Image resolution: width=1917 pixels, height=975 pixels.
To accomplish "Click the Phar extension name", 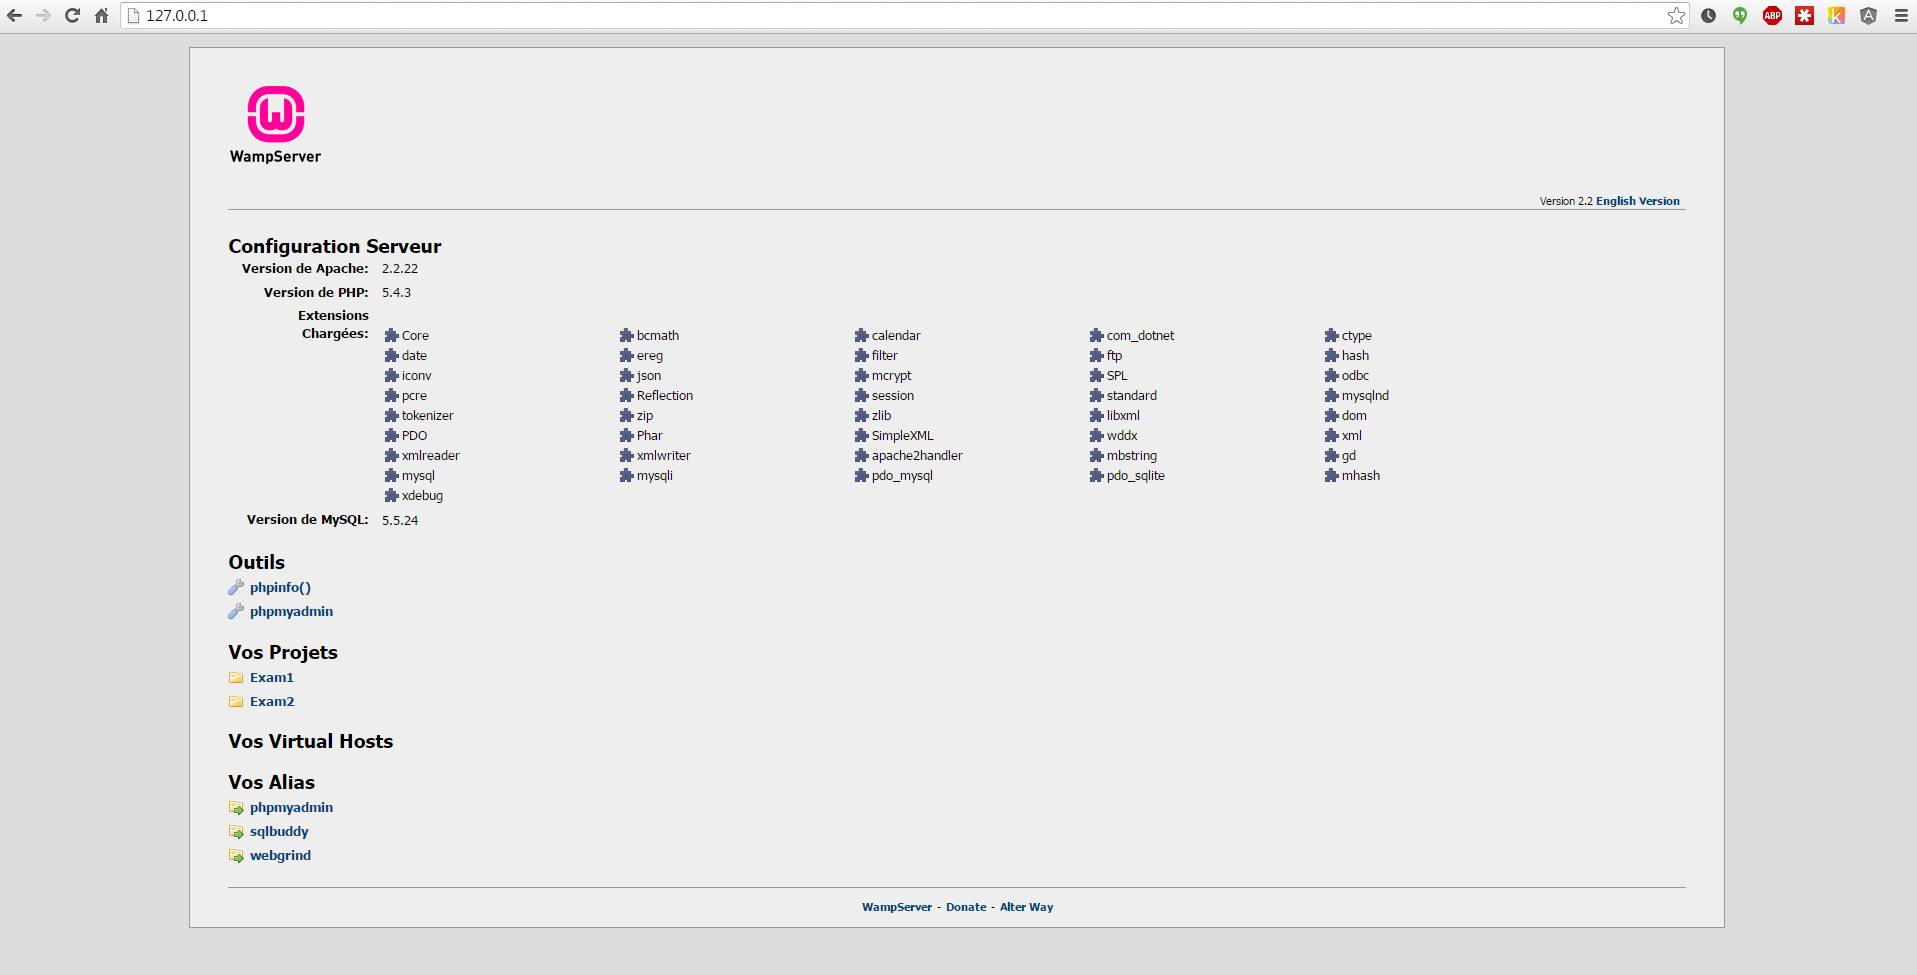I will (649, 436).
